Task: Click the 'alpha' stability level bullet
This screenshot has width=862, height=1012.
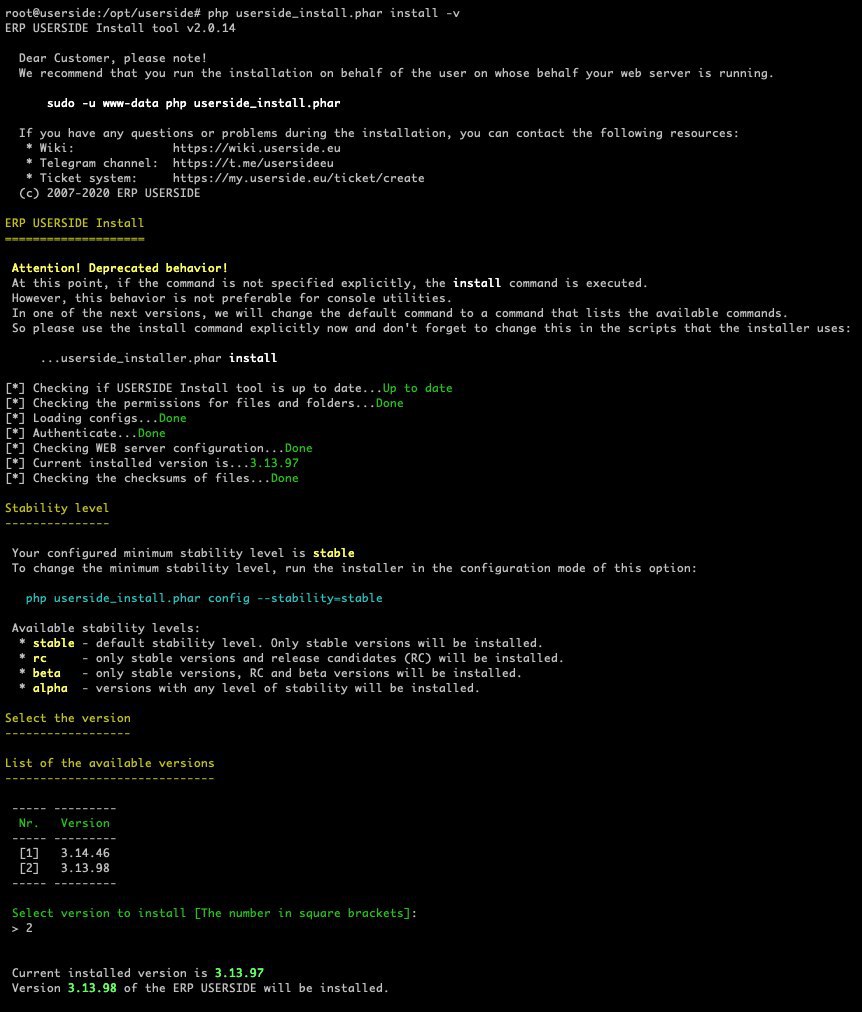Action: click(x=50, y=688)
